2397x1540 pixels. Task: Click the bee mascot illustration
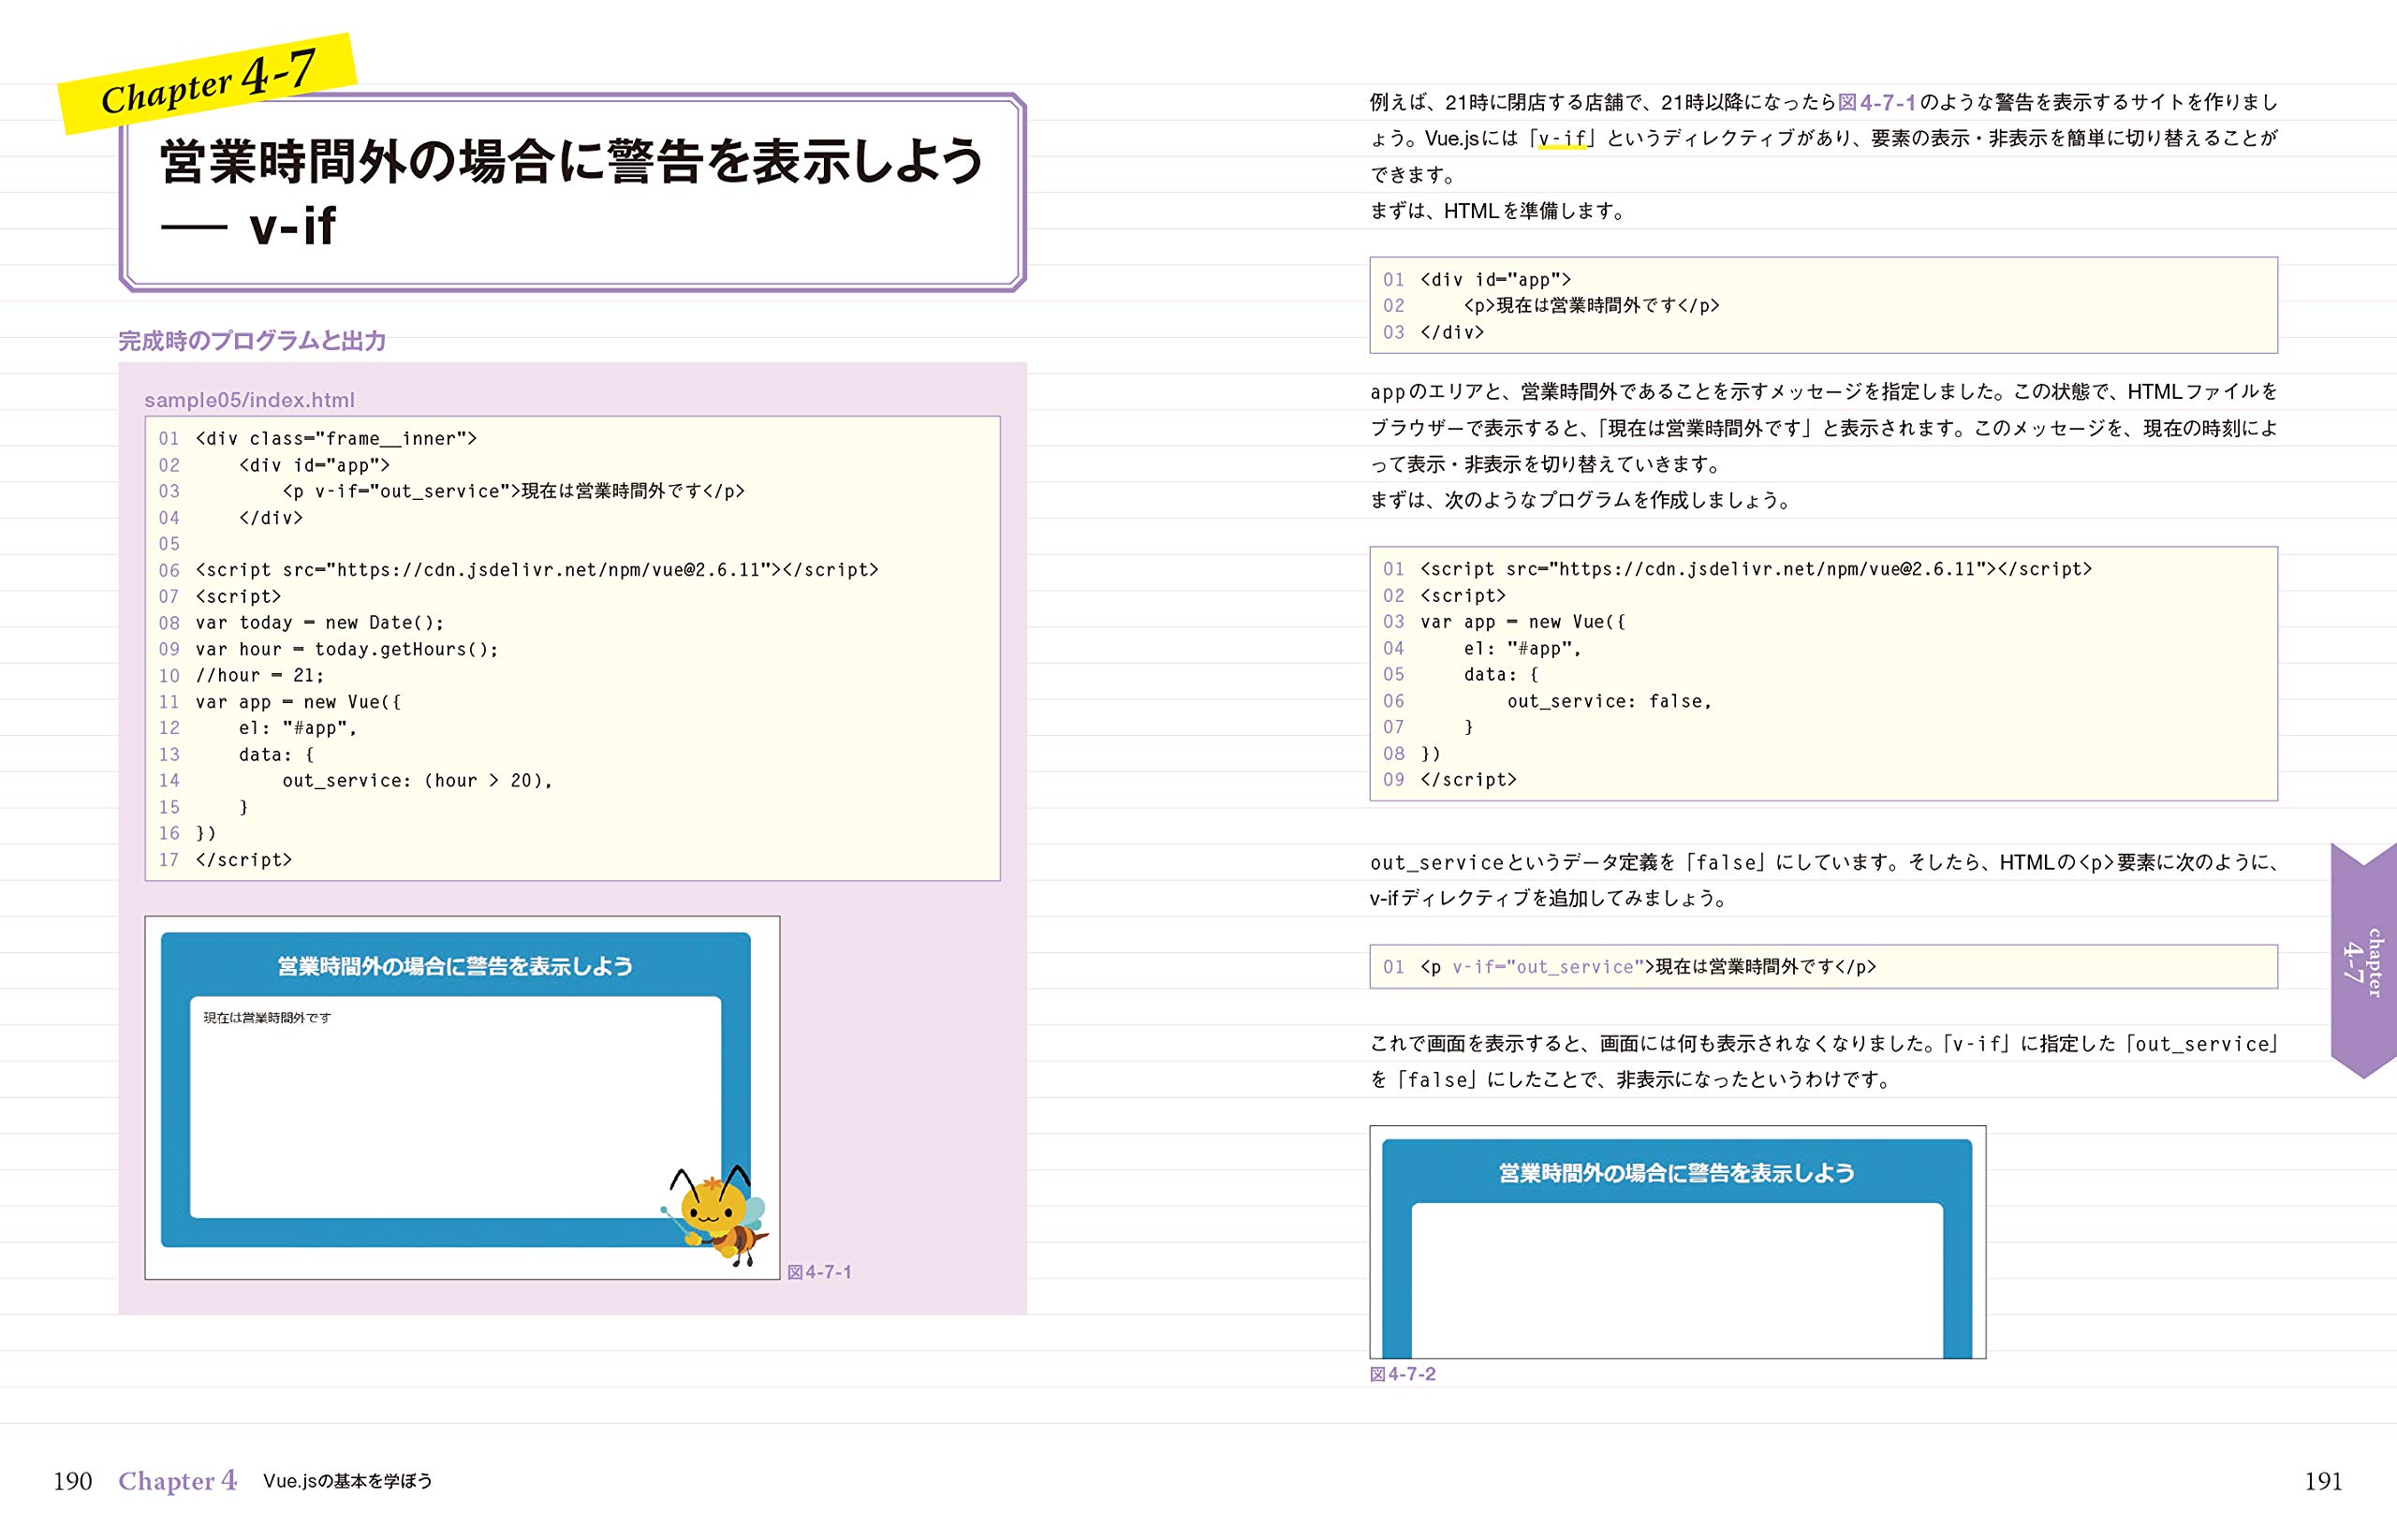point(714,1216)
